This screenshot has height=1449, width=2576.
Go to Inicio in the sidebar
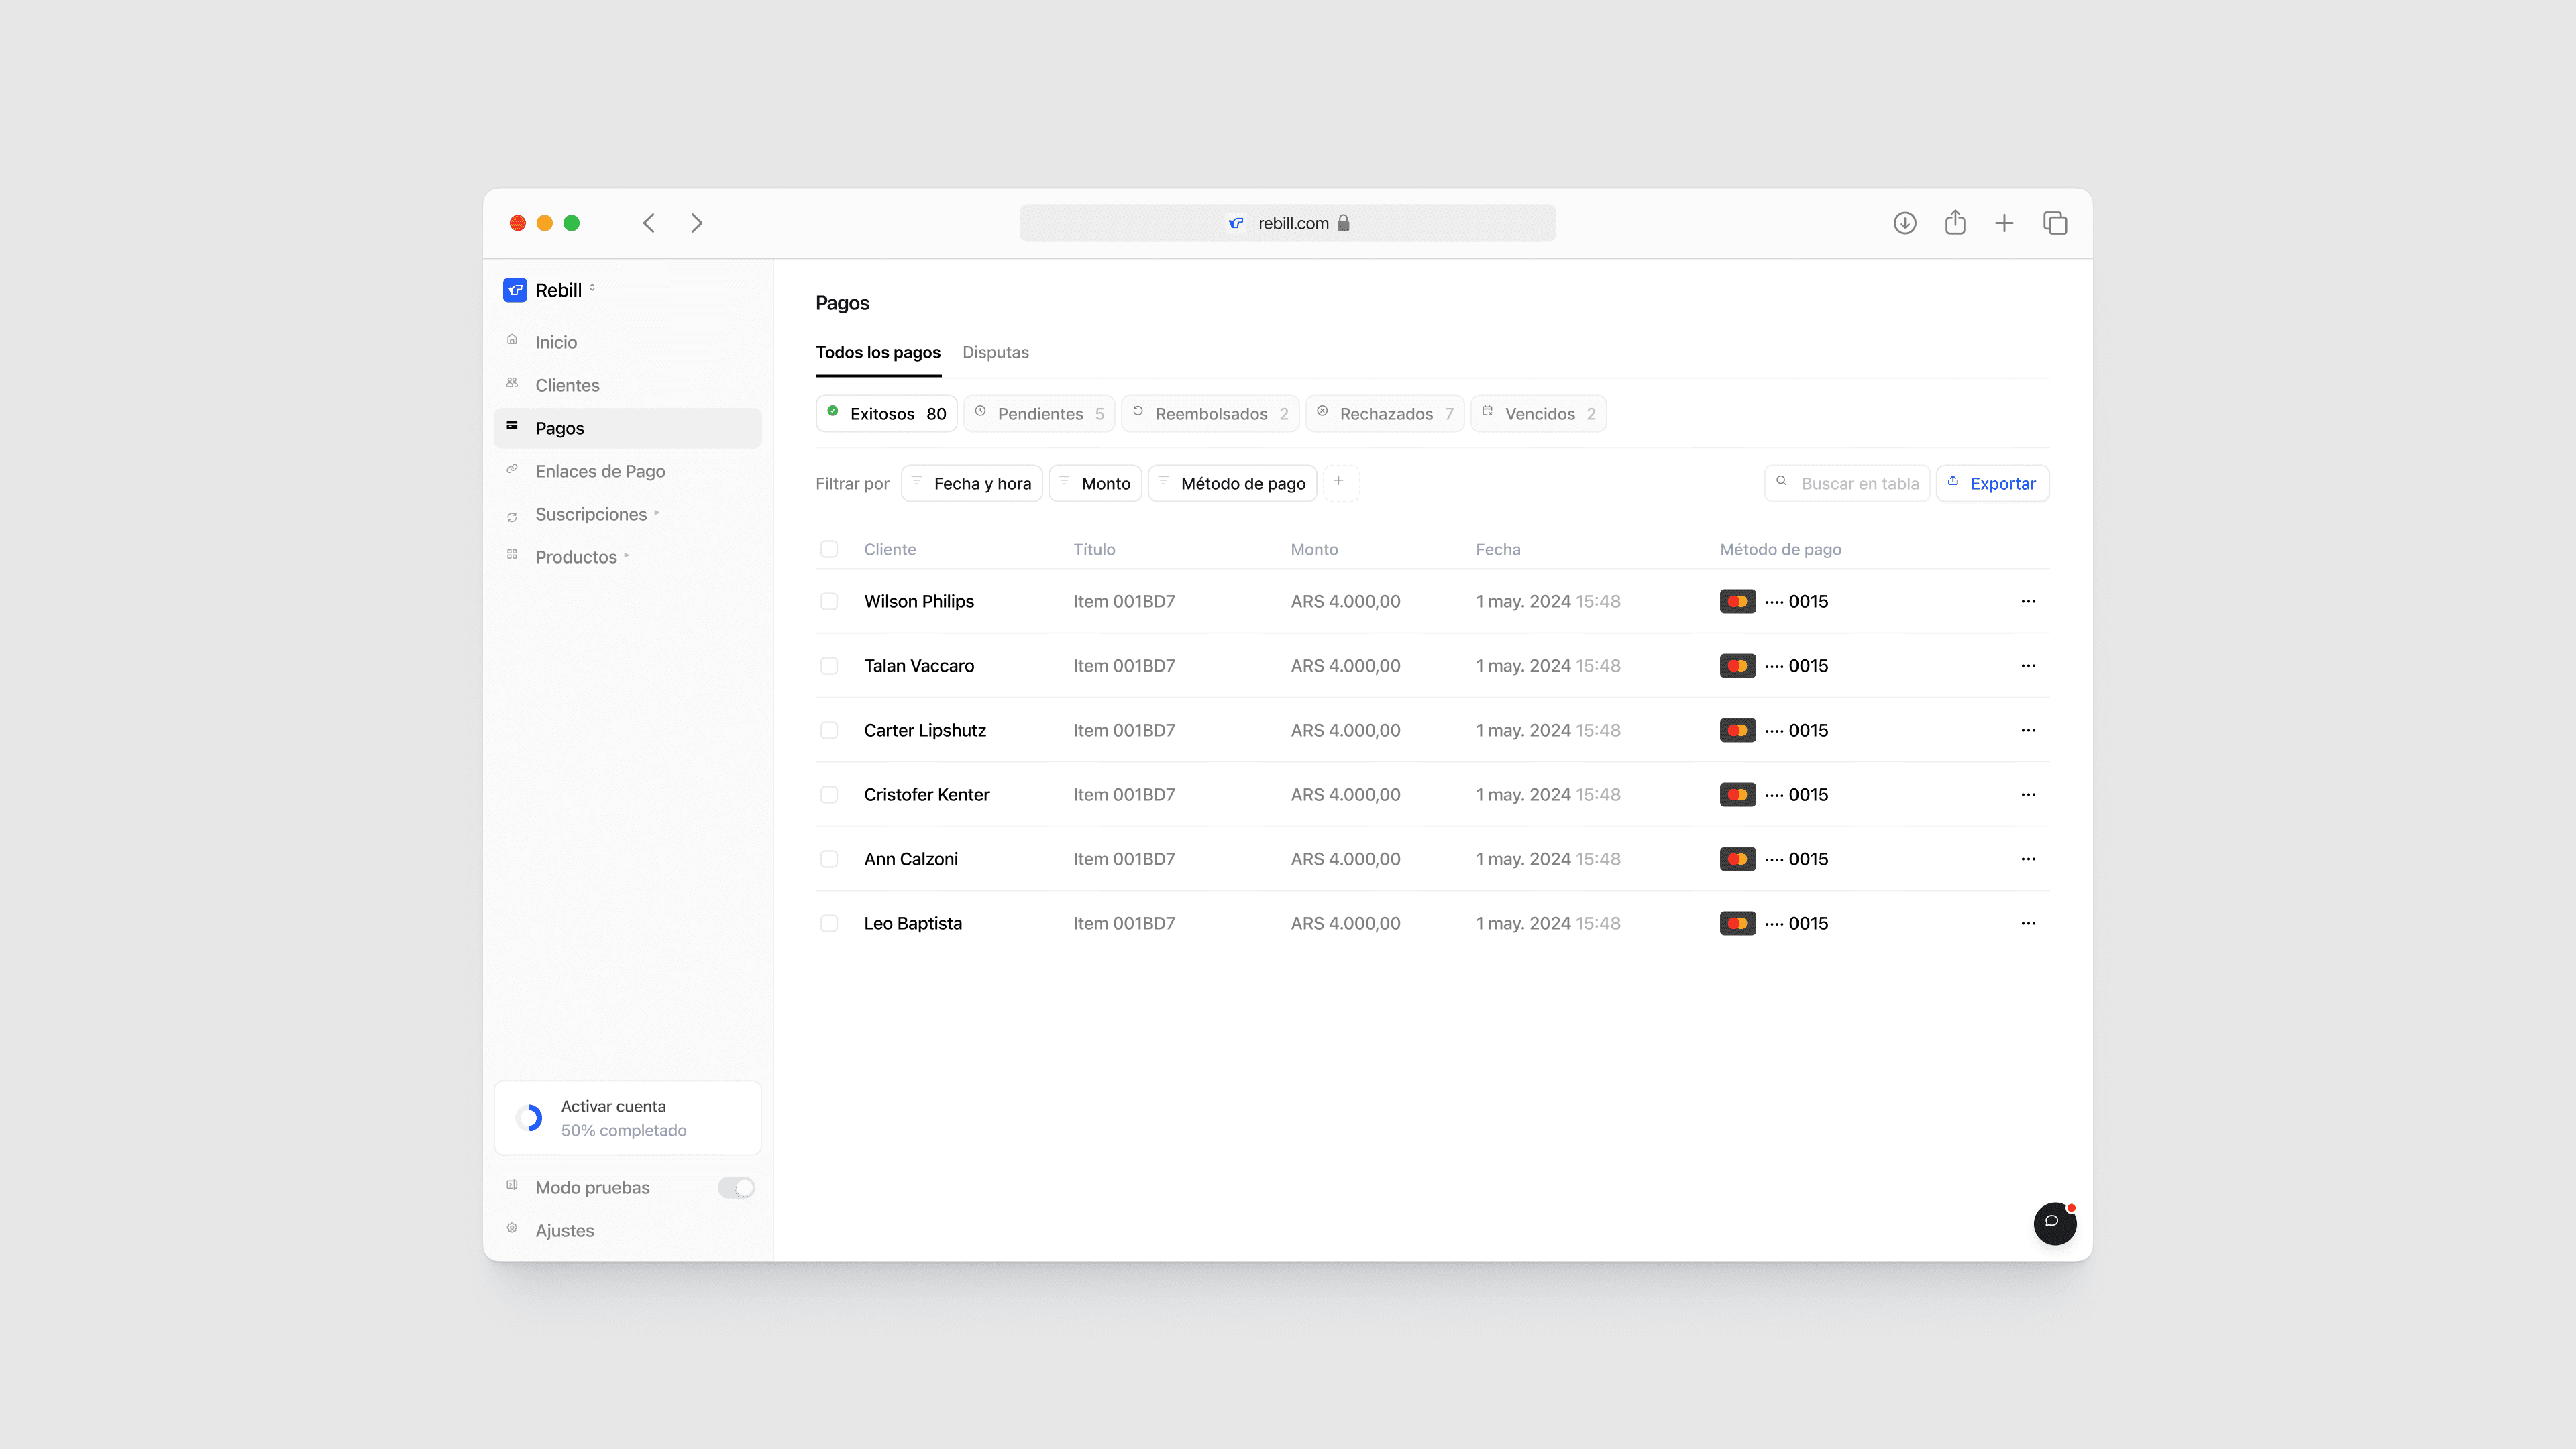(x=627, y=342)
